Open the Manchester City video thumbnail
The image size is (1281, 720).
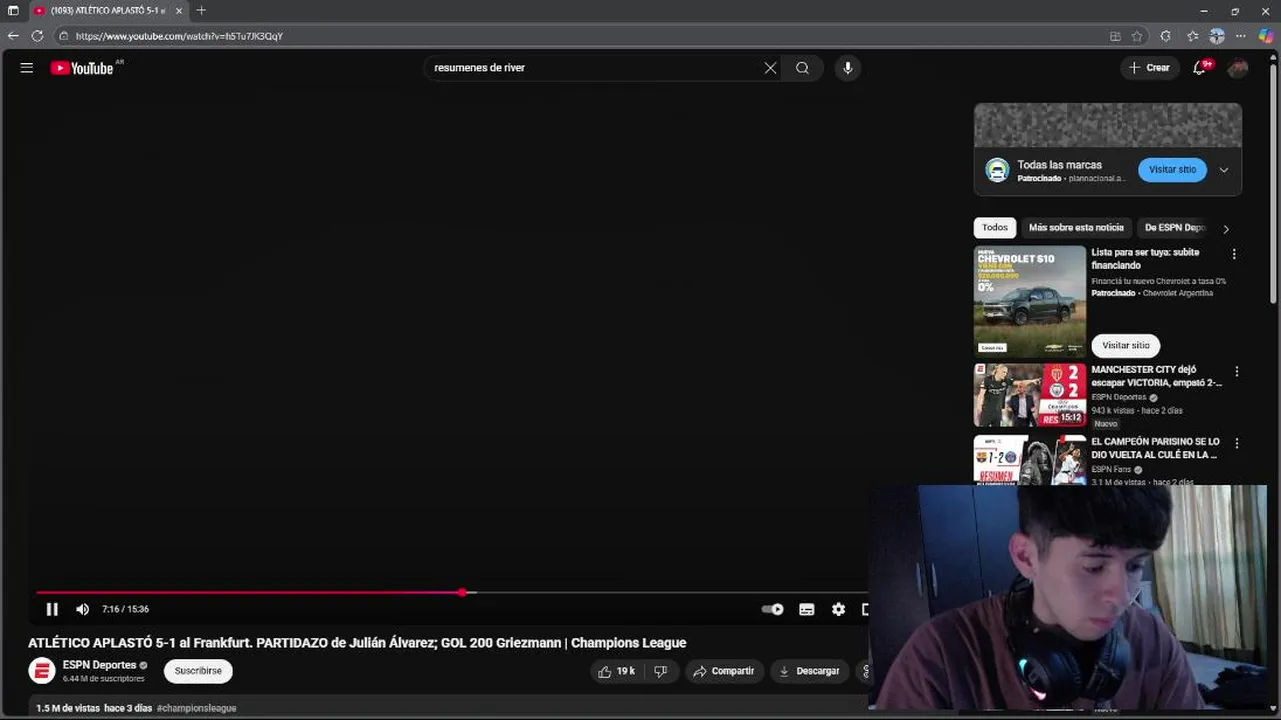1030,395
